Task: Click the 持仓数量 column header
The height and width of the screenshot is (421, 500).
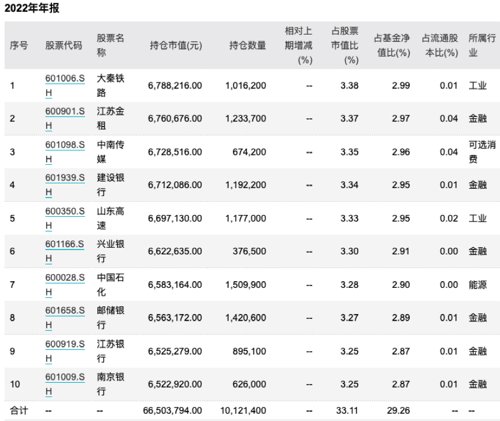Action: [x=247, y=45]
